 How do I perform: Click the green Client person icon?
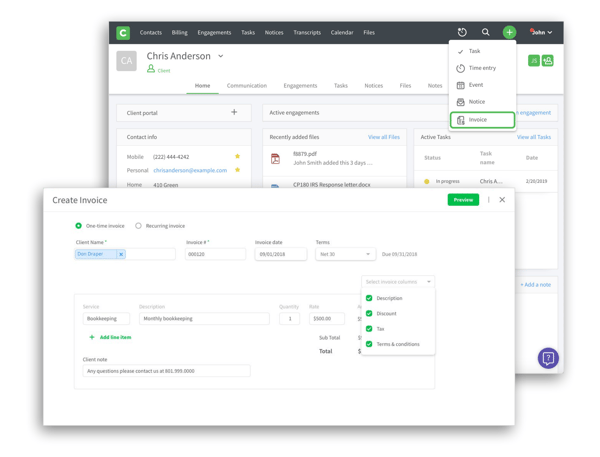click(x=151, y=69)
